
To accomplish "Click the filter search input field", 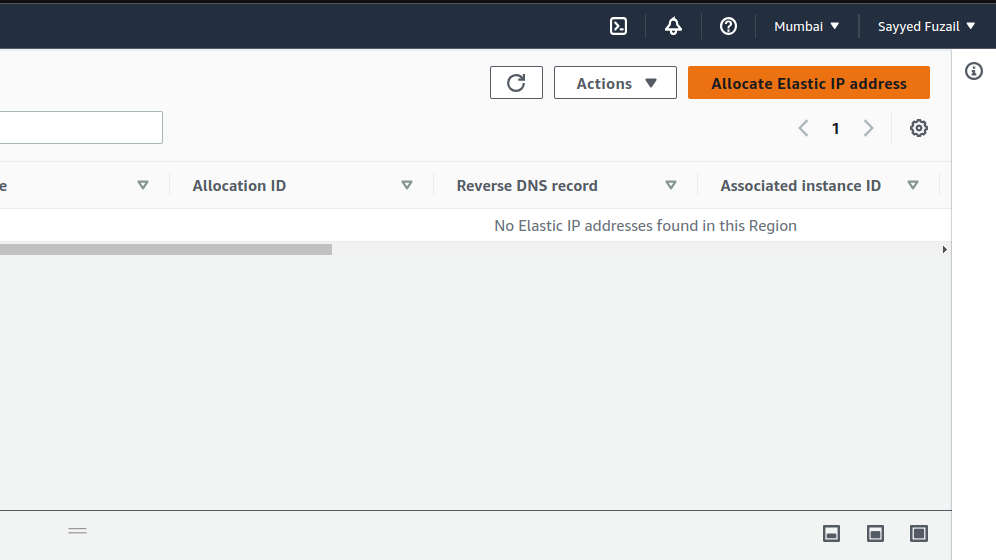I will tap(80, 128).
